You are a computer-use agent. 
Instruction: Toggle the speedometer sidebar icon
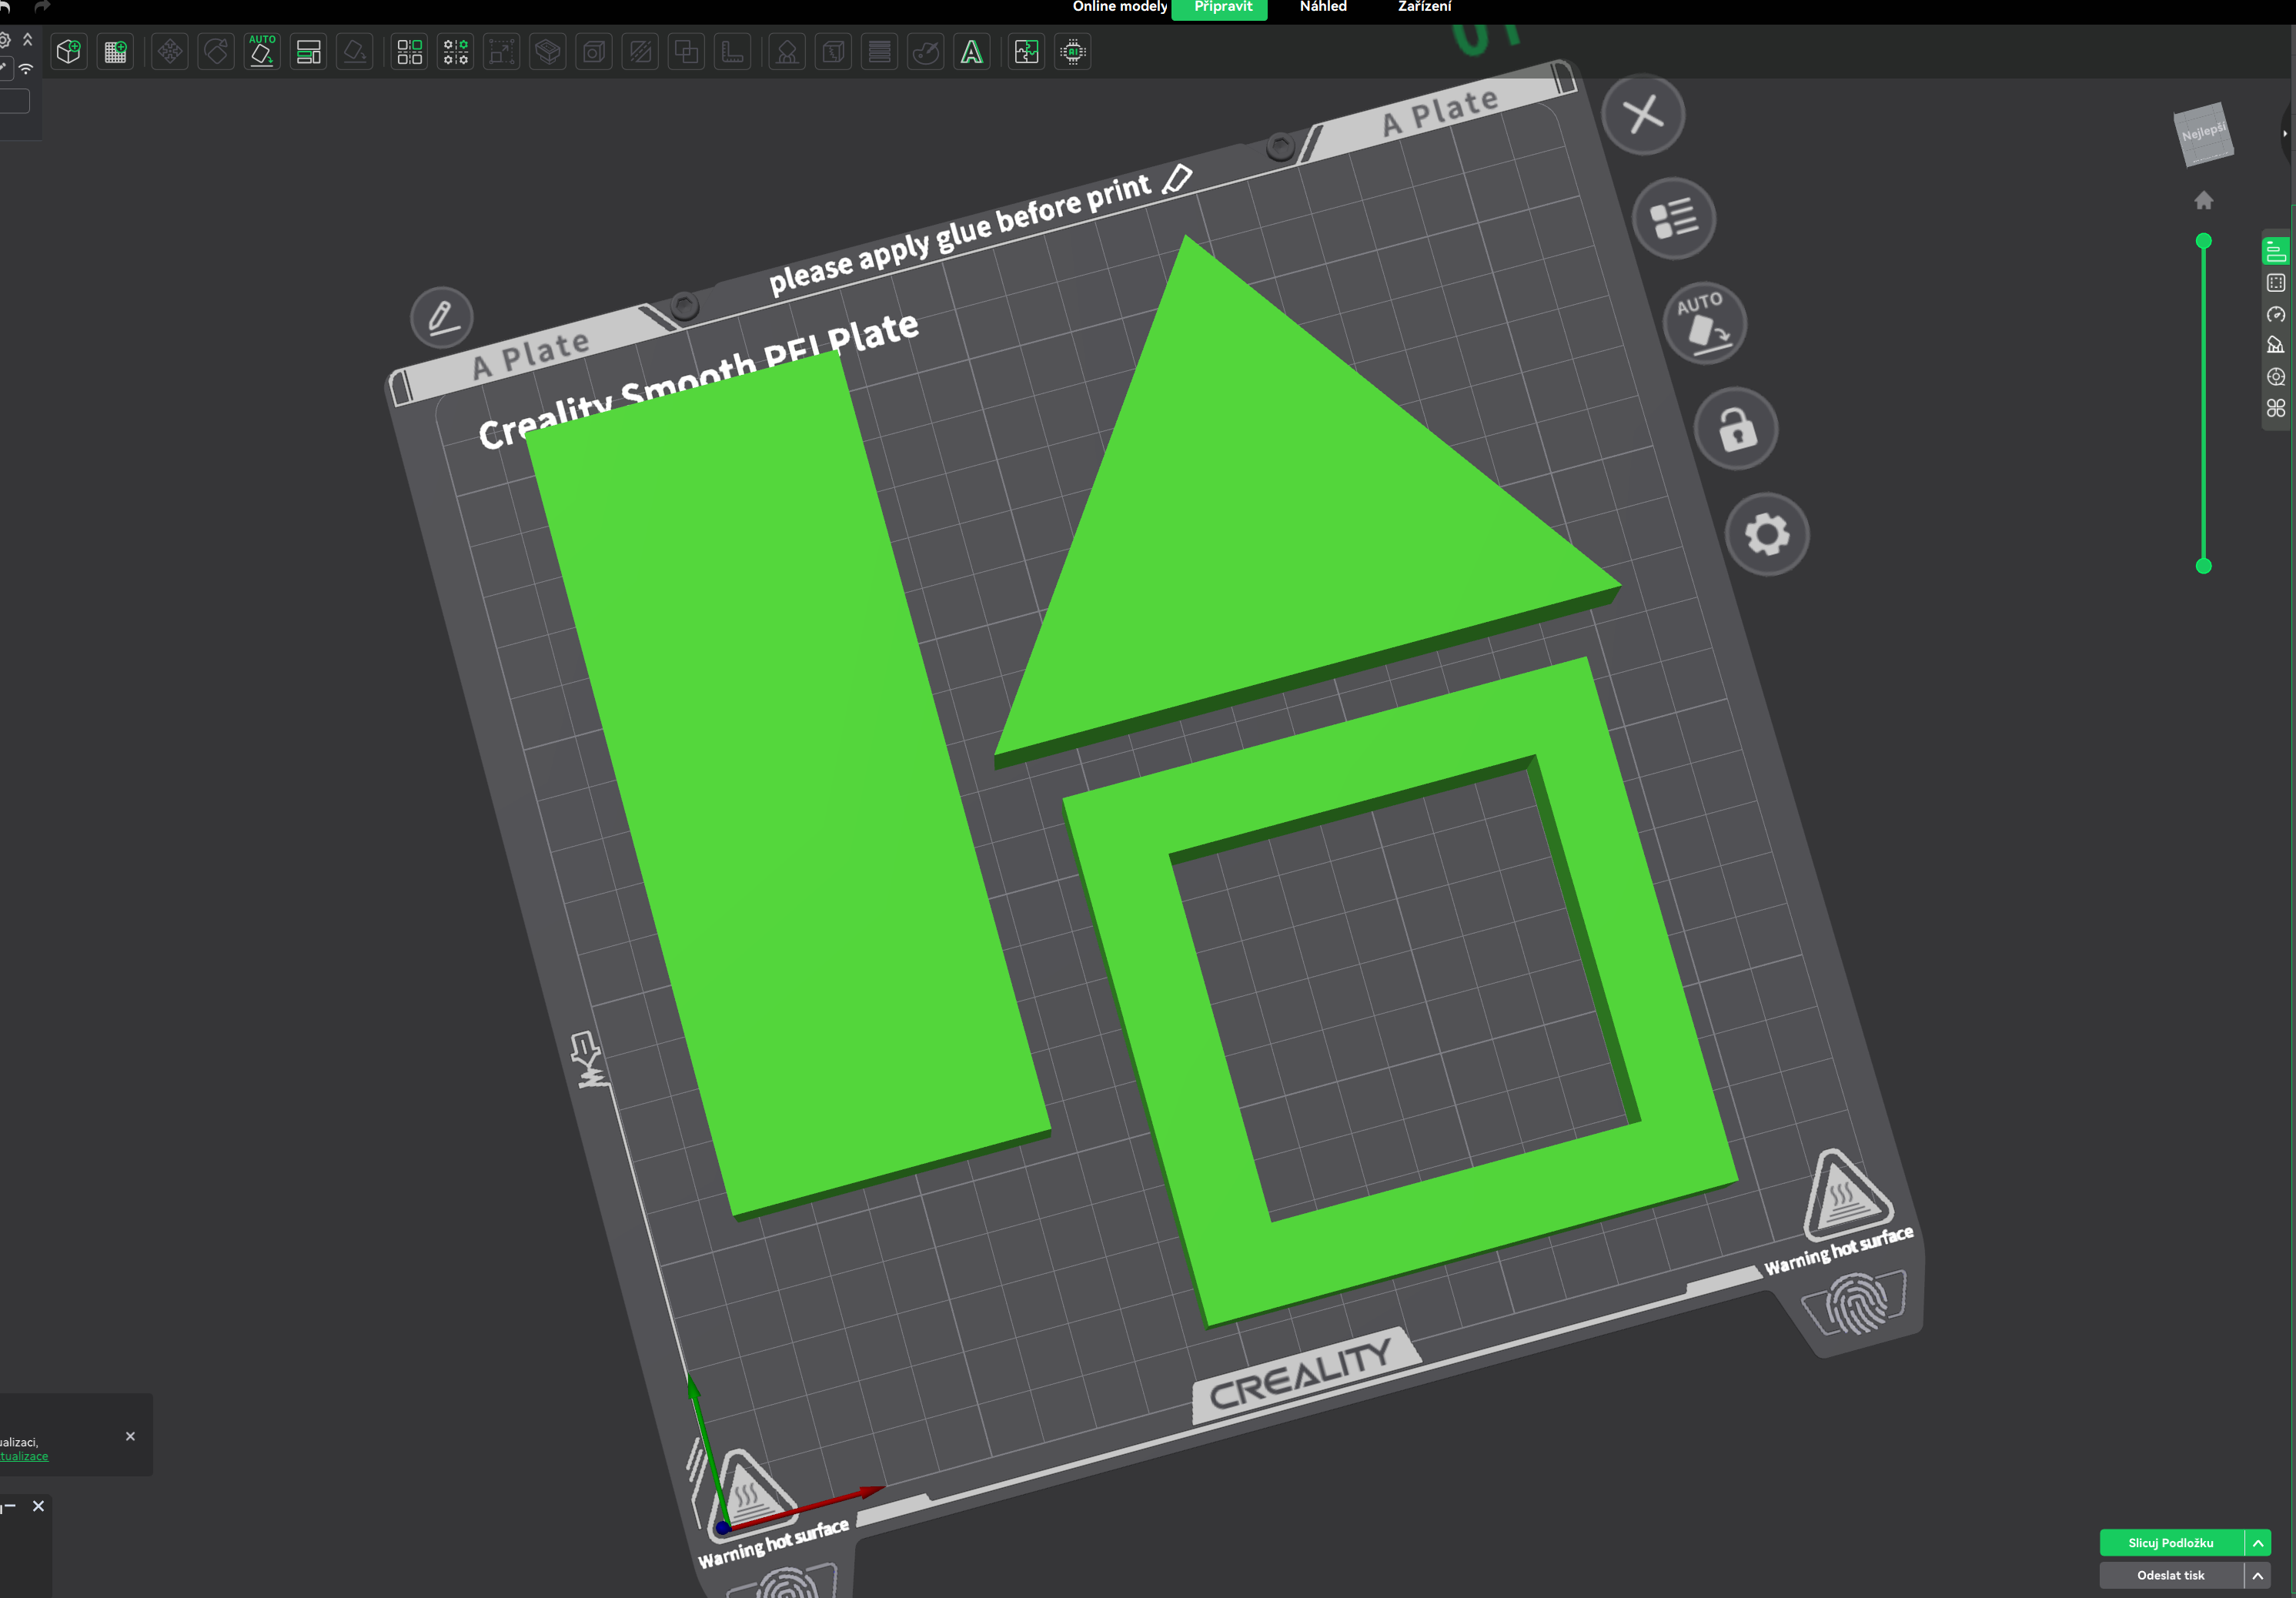(x=2276, y=314)
